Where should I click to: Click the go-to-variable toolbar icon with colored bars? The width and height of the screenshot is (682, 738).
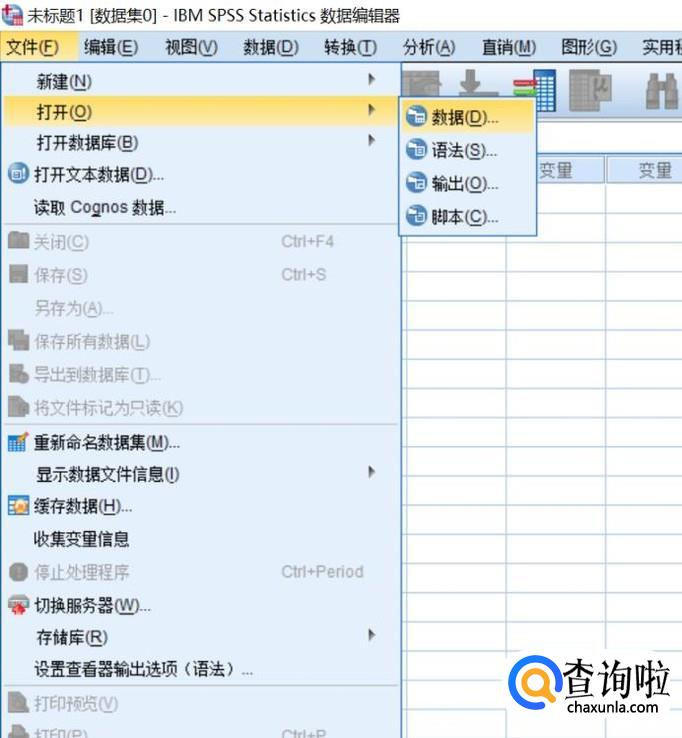pyautogui.click(x=535, y=89)
